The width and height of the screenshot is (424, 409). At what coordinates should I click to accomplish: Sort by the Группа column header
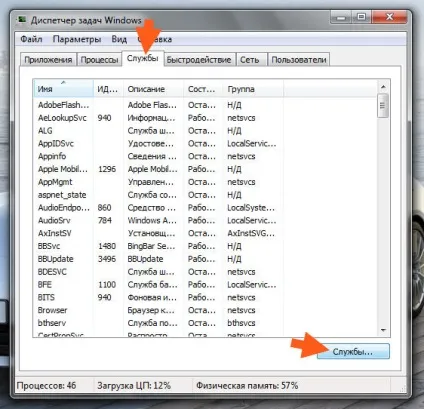[x=253, y=89]
